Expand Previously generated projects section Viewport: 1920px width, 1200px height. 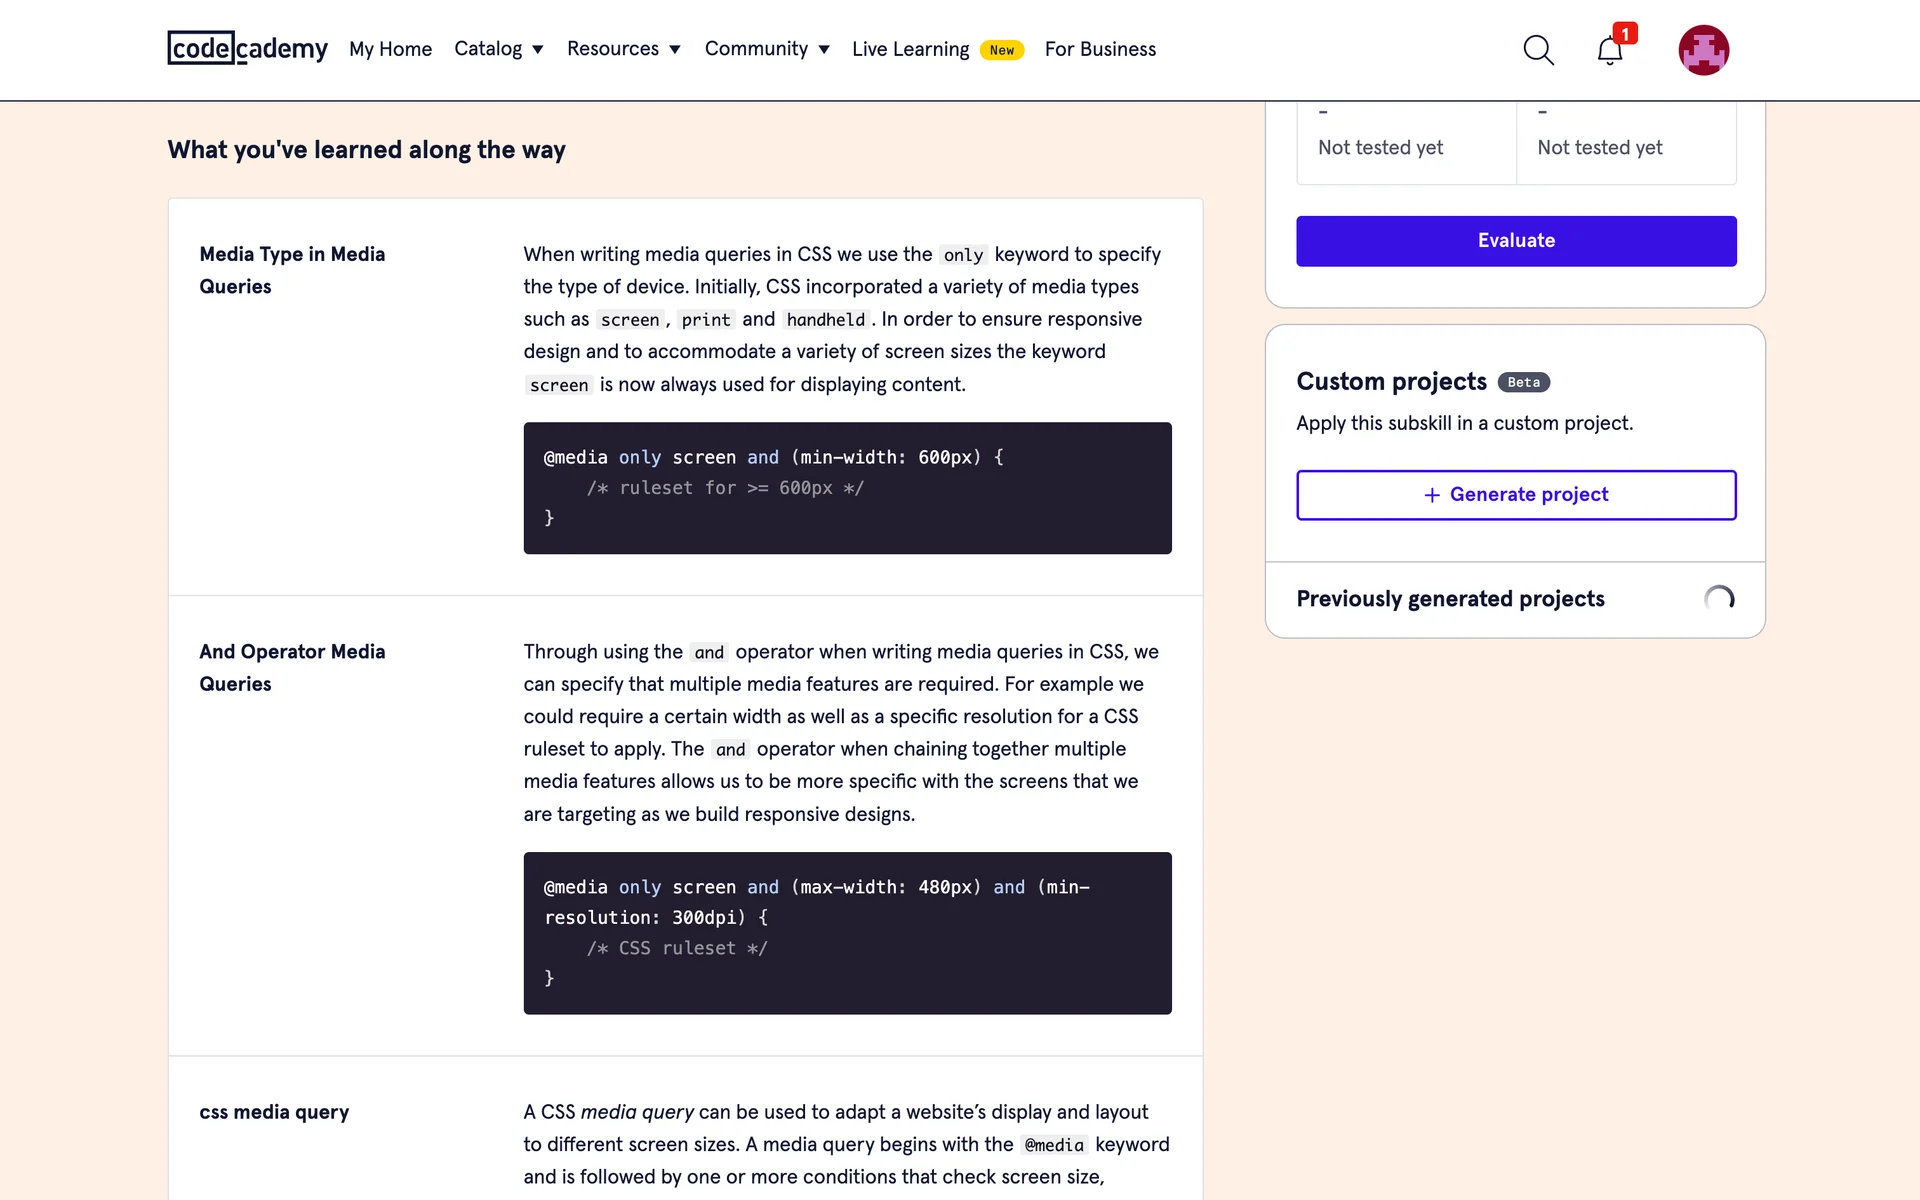coord(1450,599)
